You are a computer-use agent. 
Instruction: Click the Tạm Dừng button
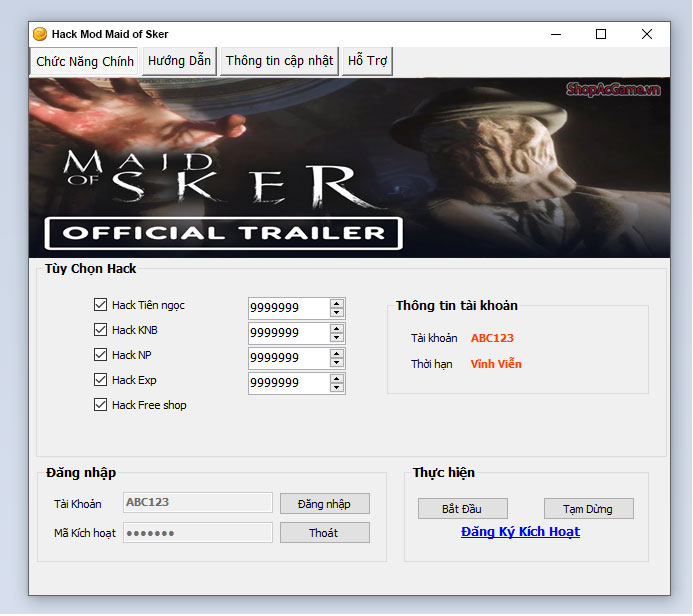(588, 509)
